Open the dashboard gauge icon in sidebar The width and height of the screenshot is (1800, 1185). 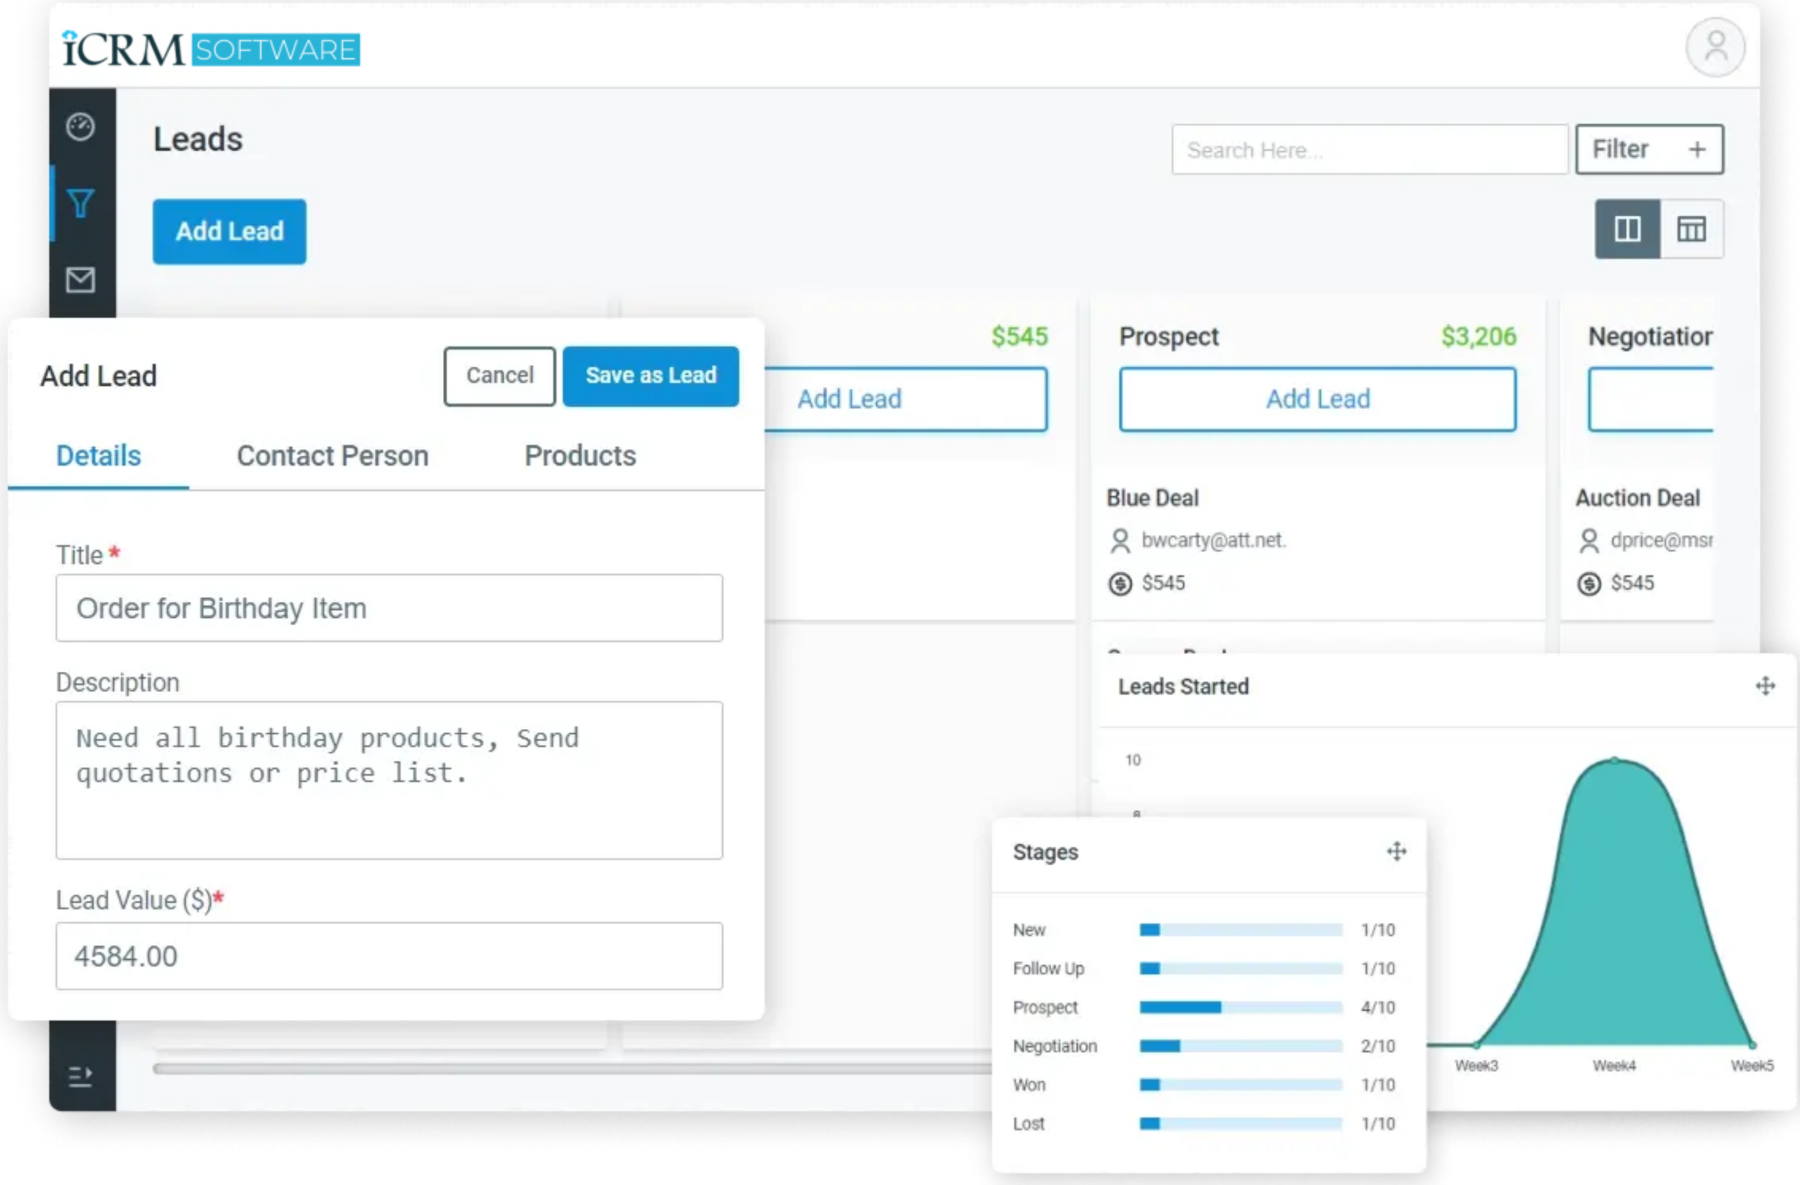[x=81, y=128]
